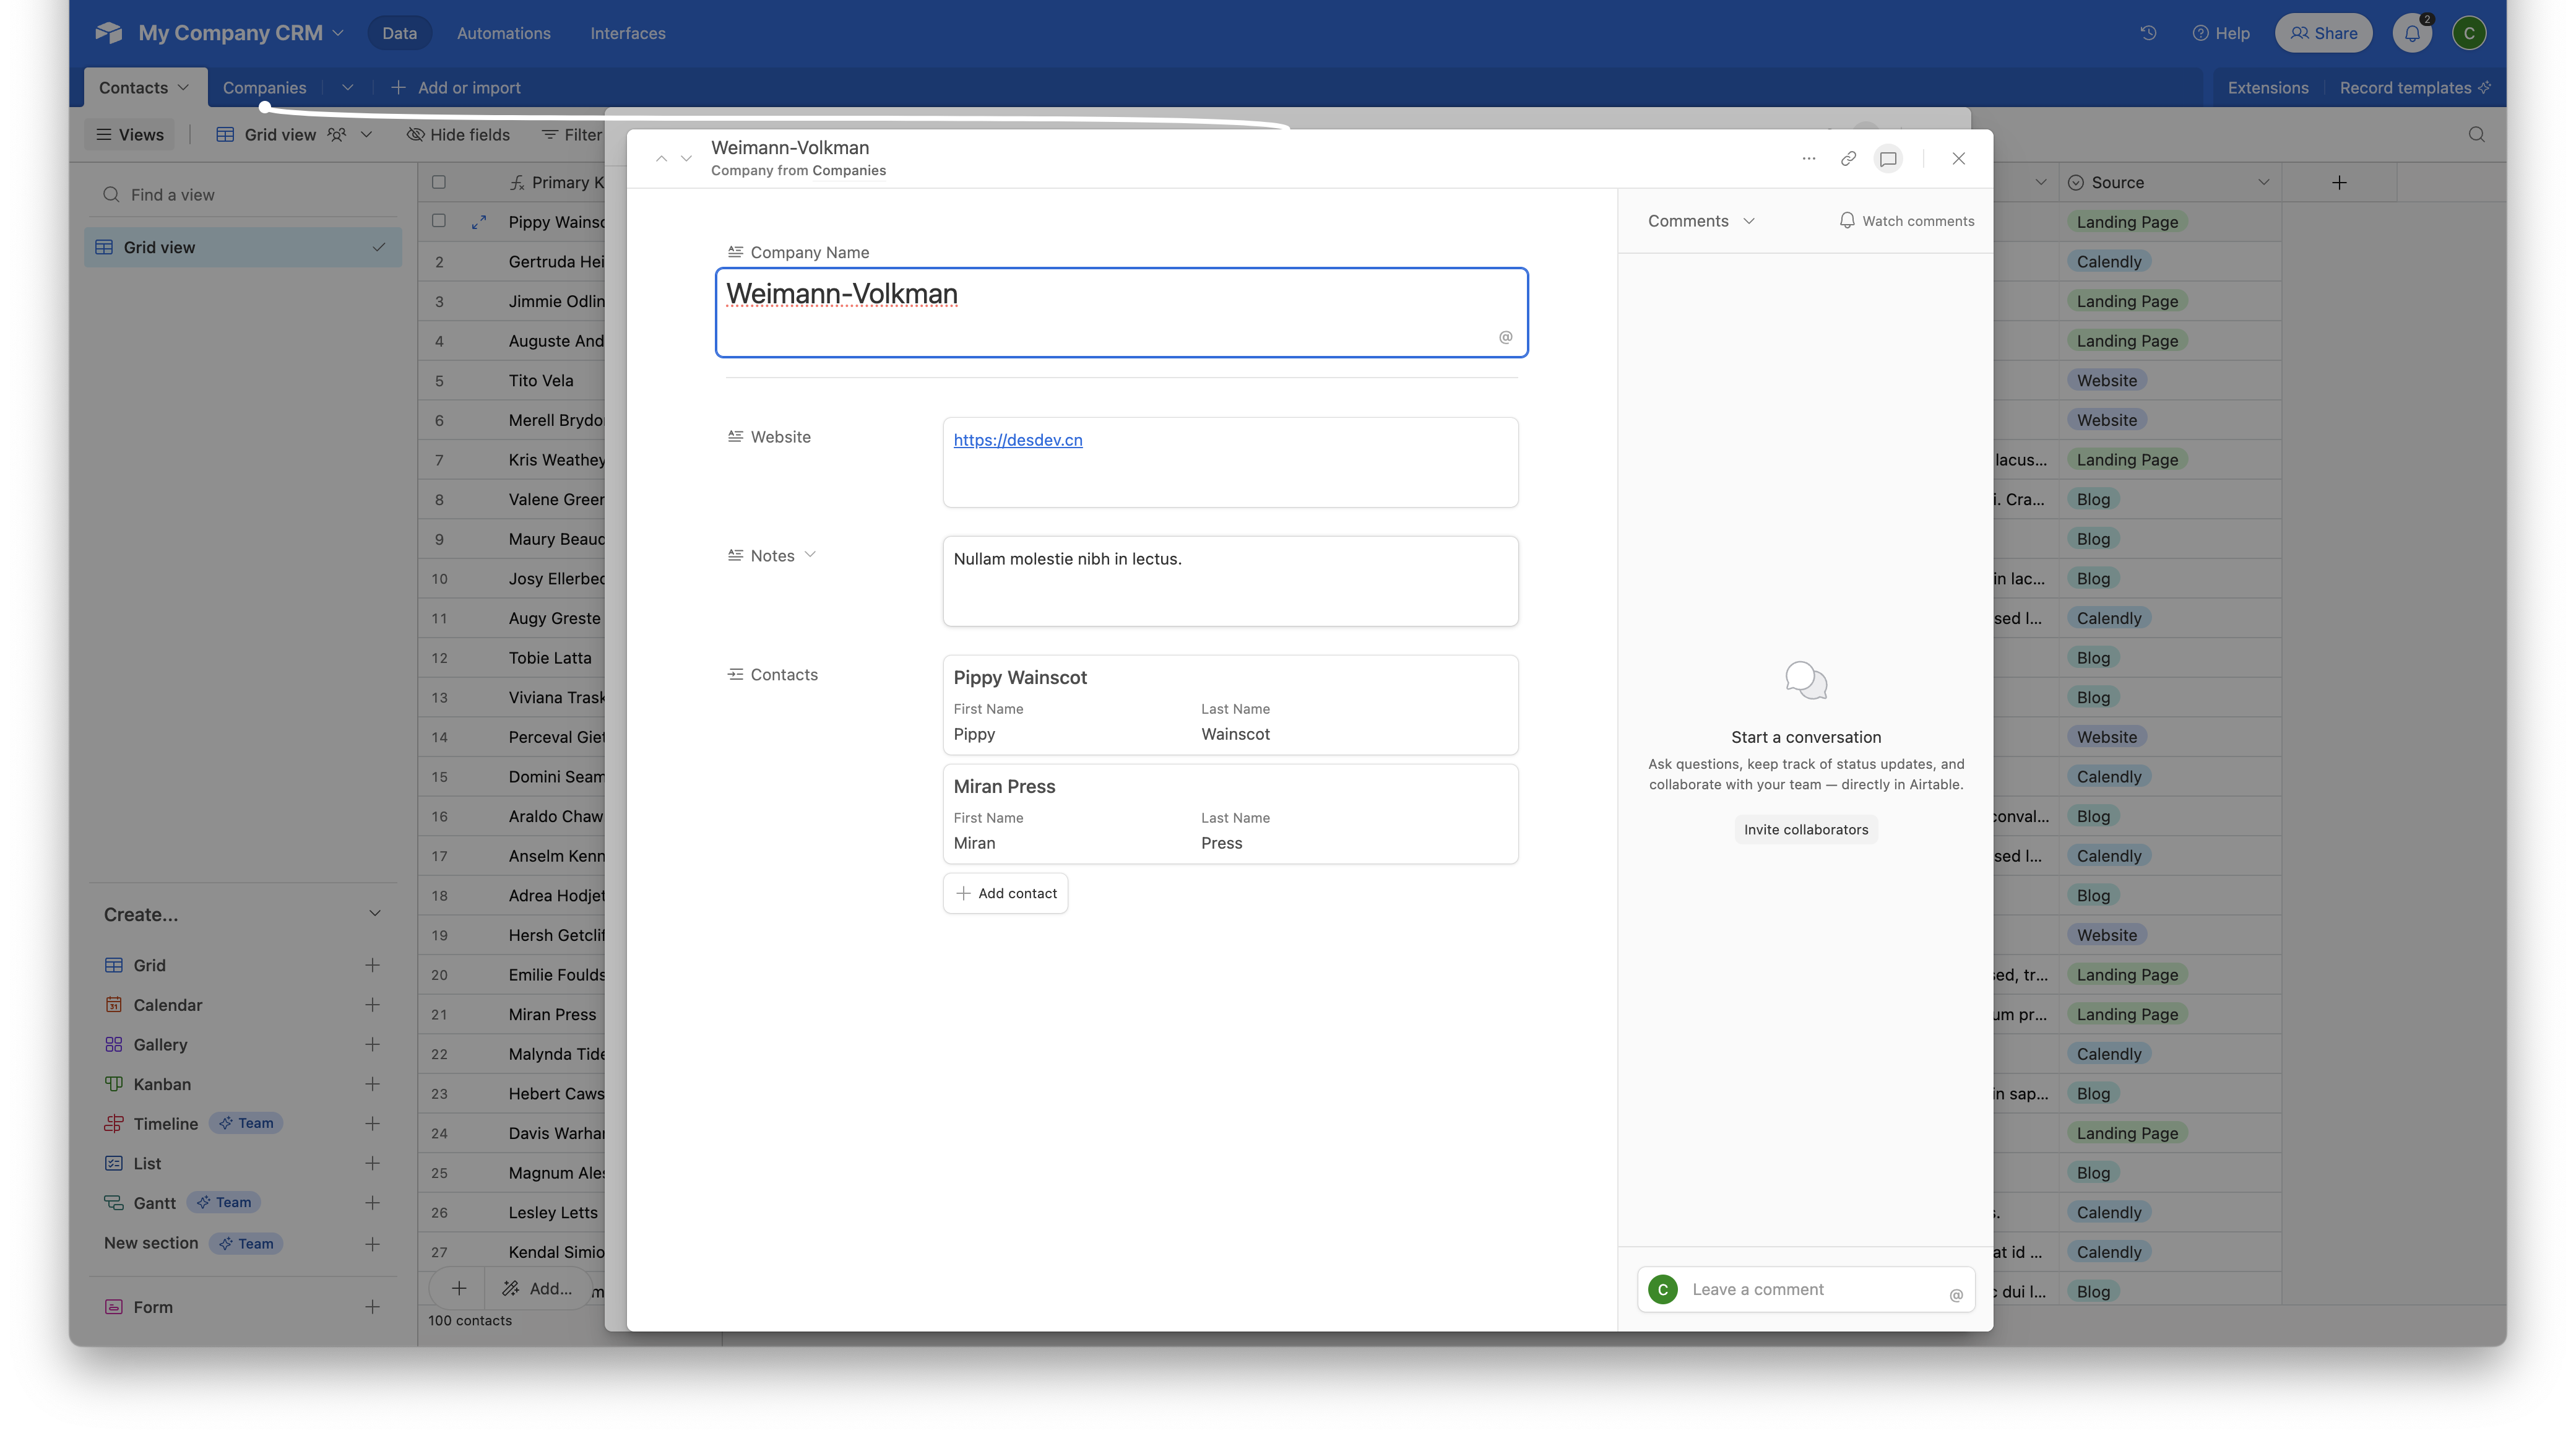Check the Pippy Wainscot row checkbox
Screen dimensions: 2576x1438
point(439,222)
